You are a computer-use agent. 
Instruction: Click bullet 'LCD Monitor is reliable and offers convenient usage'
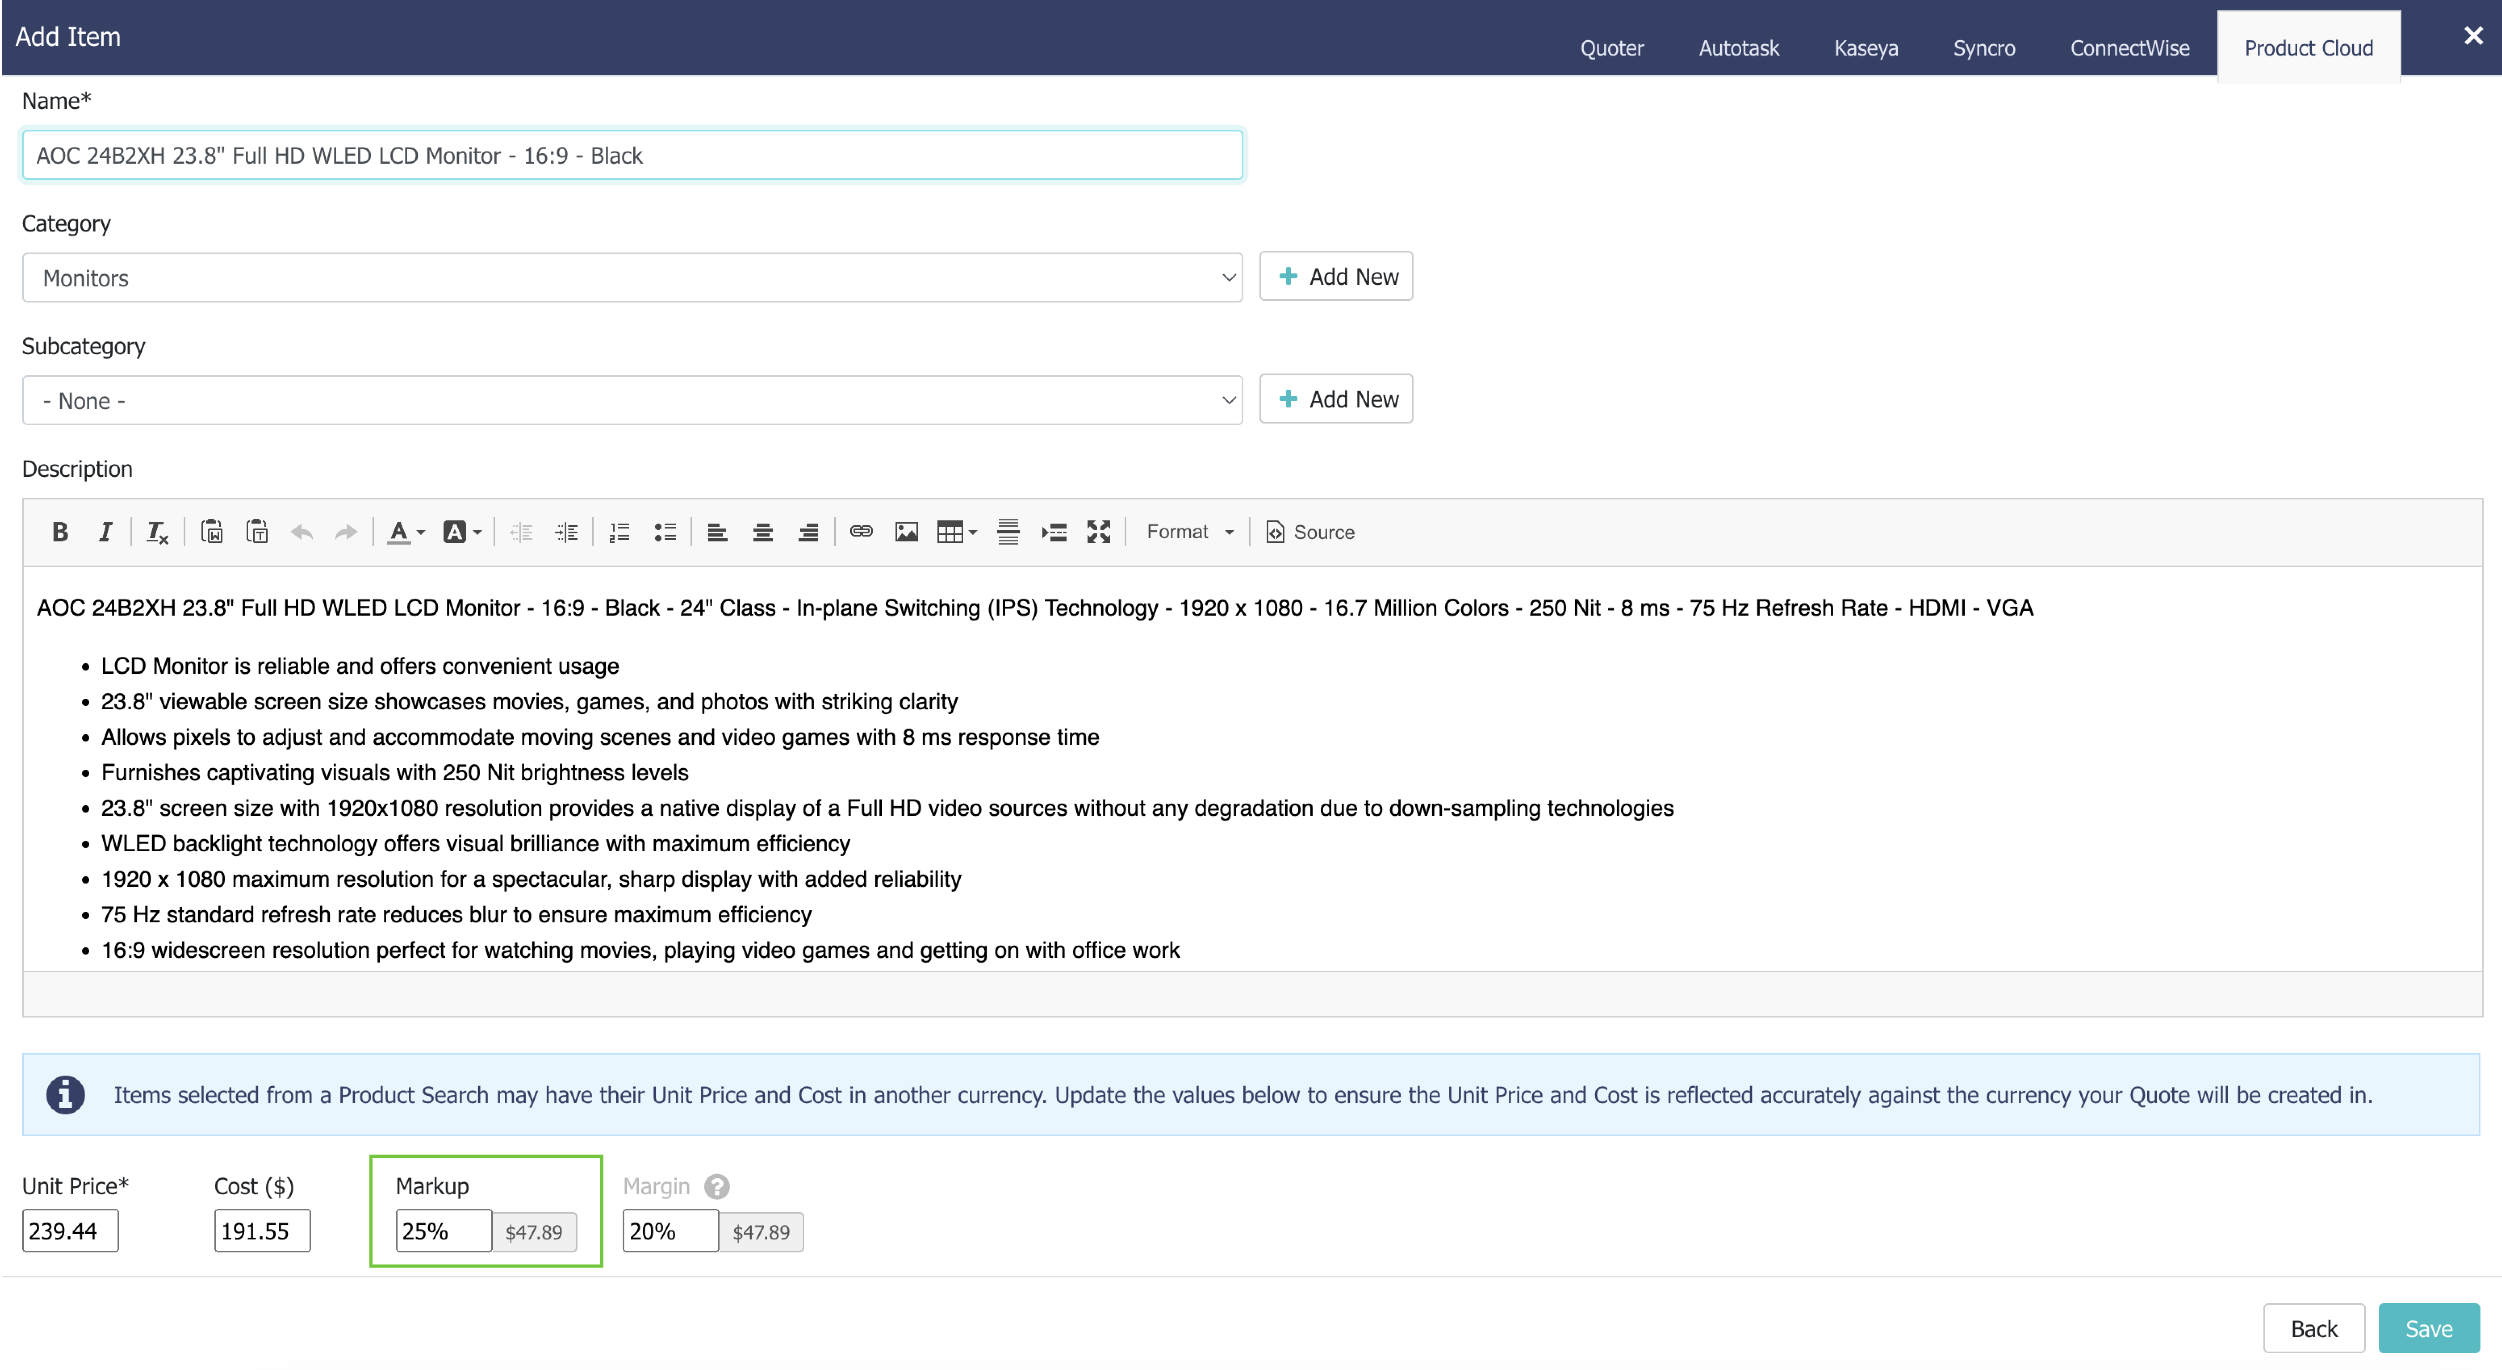point(360,666)
